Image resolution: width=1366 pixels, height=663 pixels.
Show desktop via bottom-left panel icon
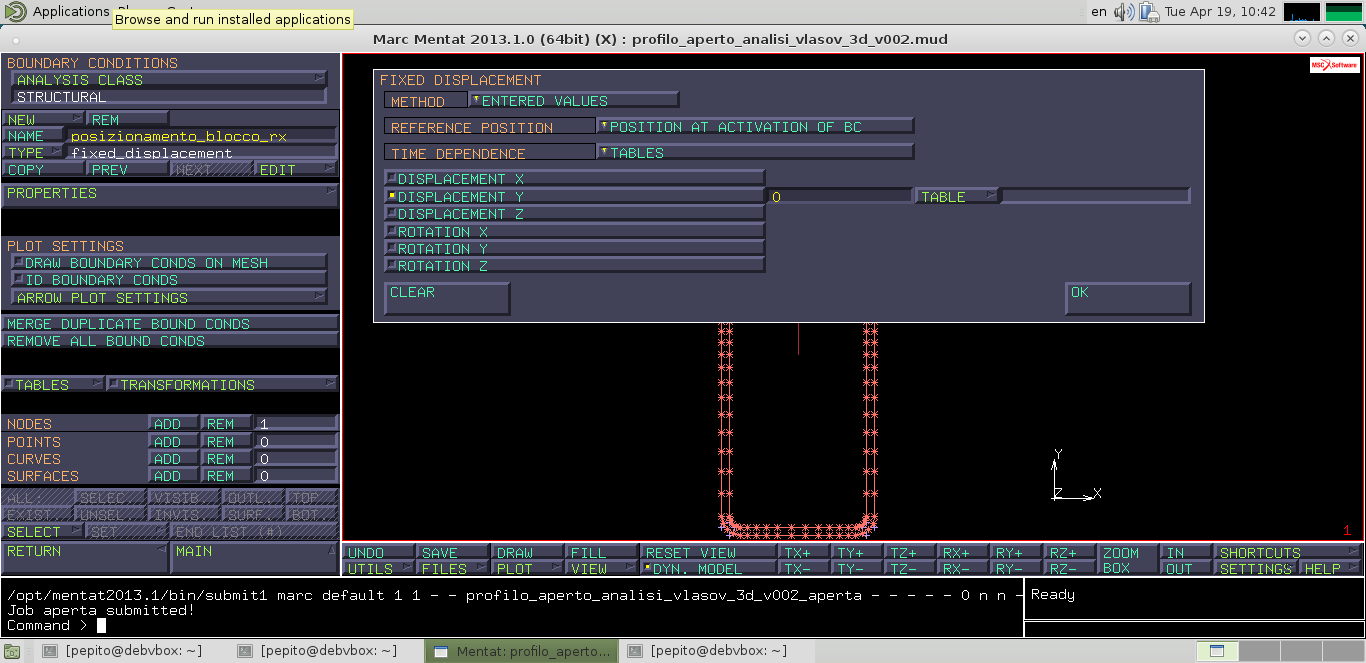[x=13, y=651]
